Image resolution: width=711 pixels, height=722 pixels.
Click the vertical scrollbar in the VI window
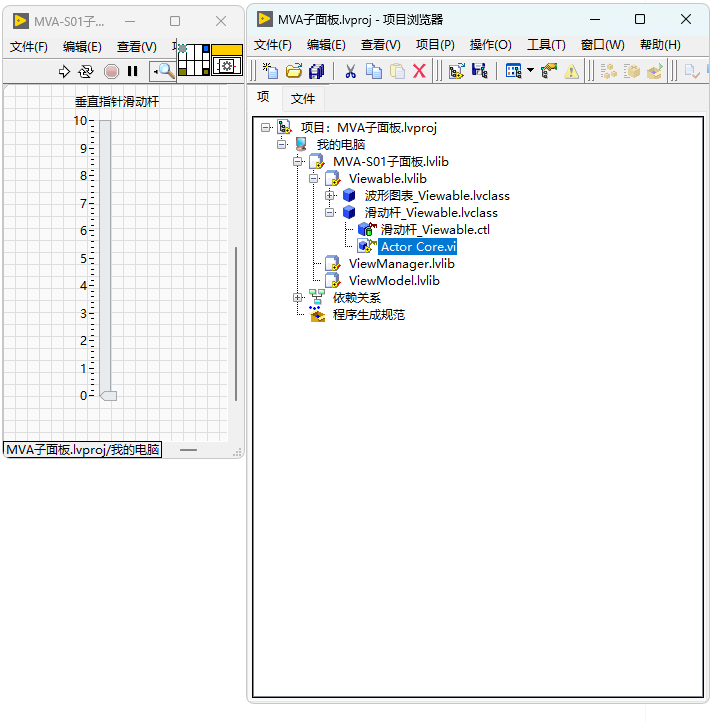tap(236, 324)
